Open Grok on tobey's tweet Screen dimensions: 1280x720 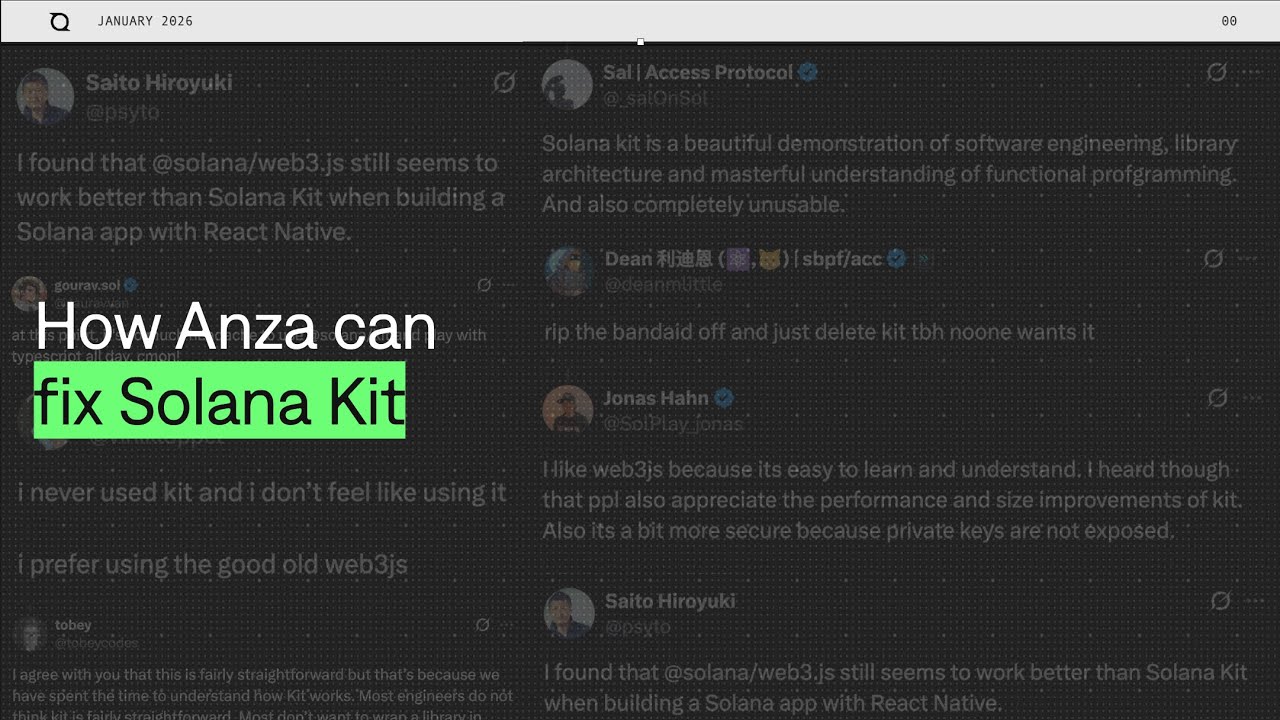pyautogui.click(x=482, y=625)
